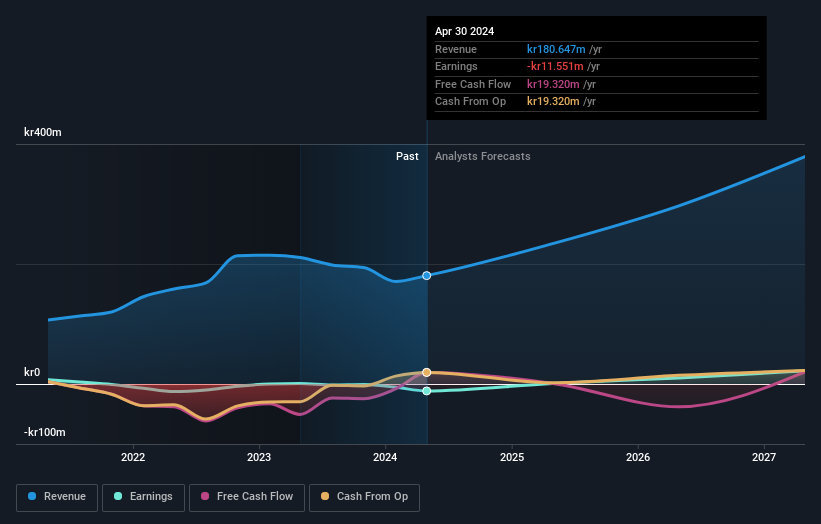Screen dimensions: 821x524
Task: Select the revenue data point at Apr 2024
Action: click(x=427, y=275)
